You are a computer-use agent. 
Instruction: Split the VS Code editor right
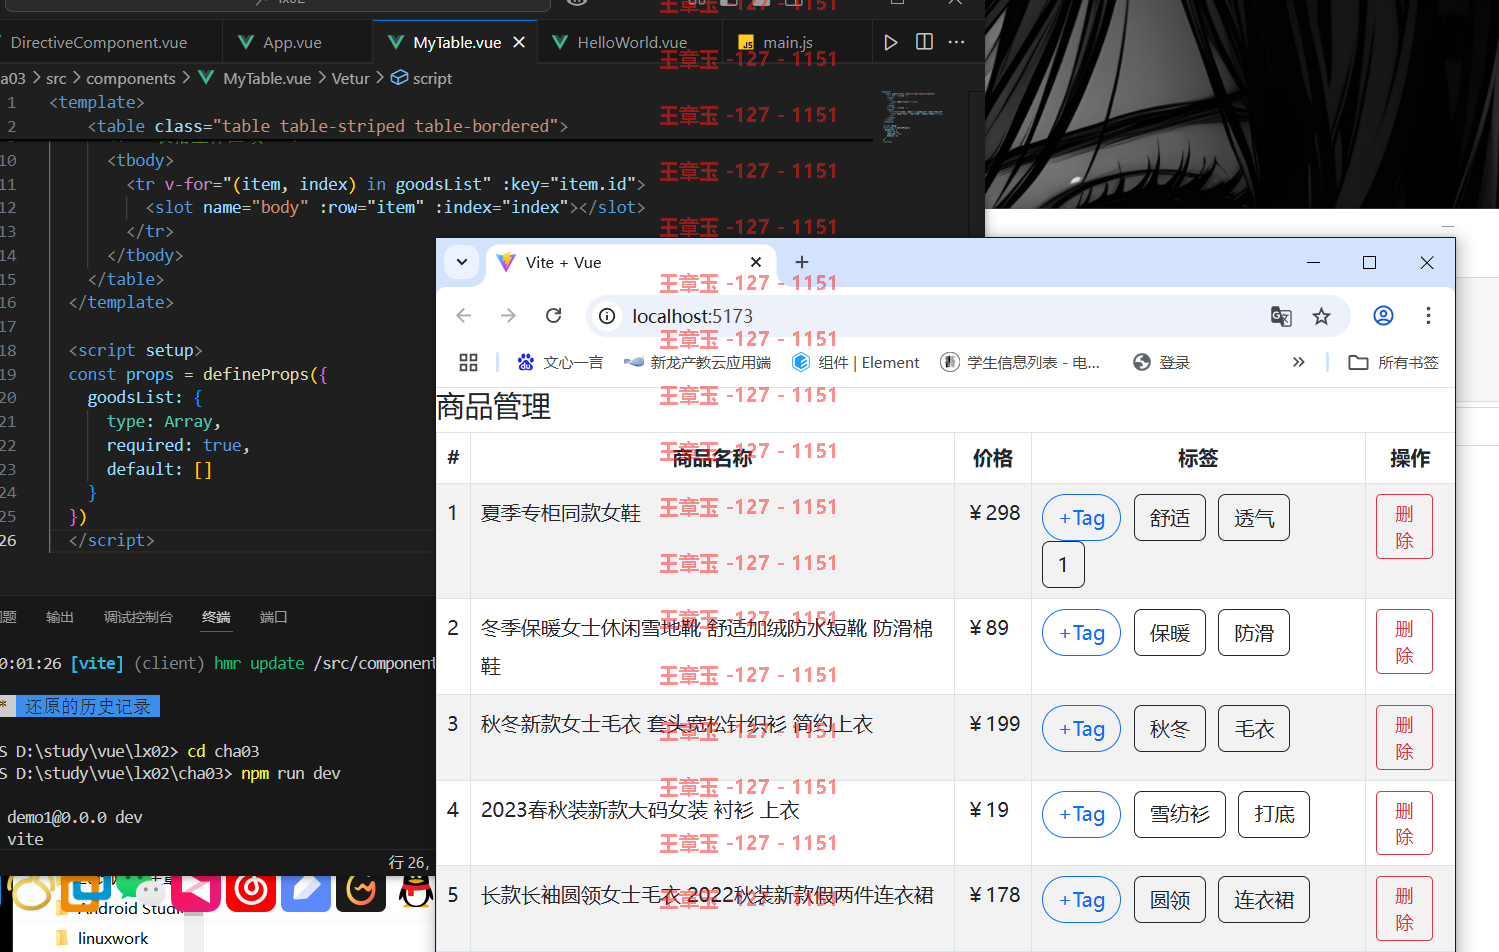(x=924, y=42)
